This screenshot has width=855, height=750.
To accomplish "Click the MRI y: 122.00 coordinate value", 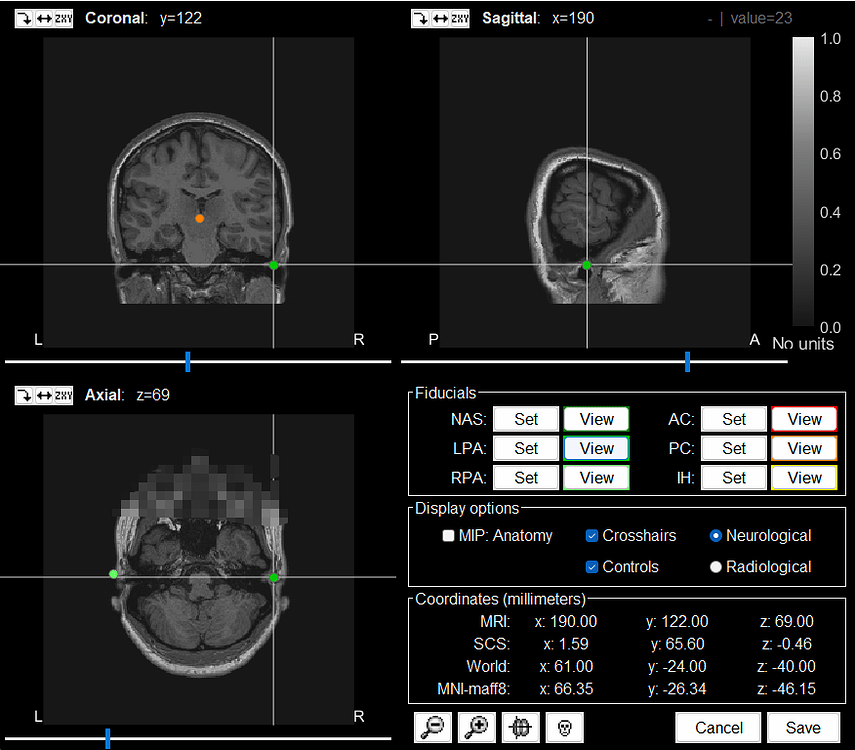I will [677, 621].
